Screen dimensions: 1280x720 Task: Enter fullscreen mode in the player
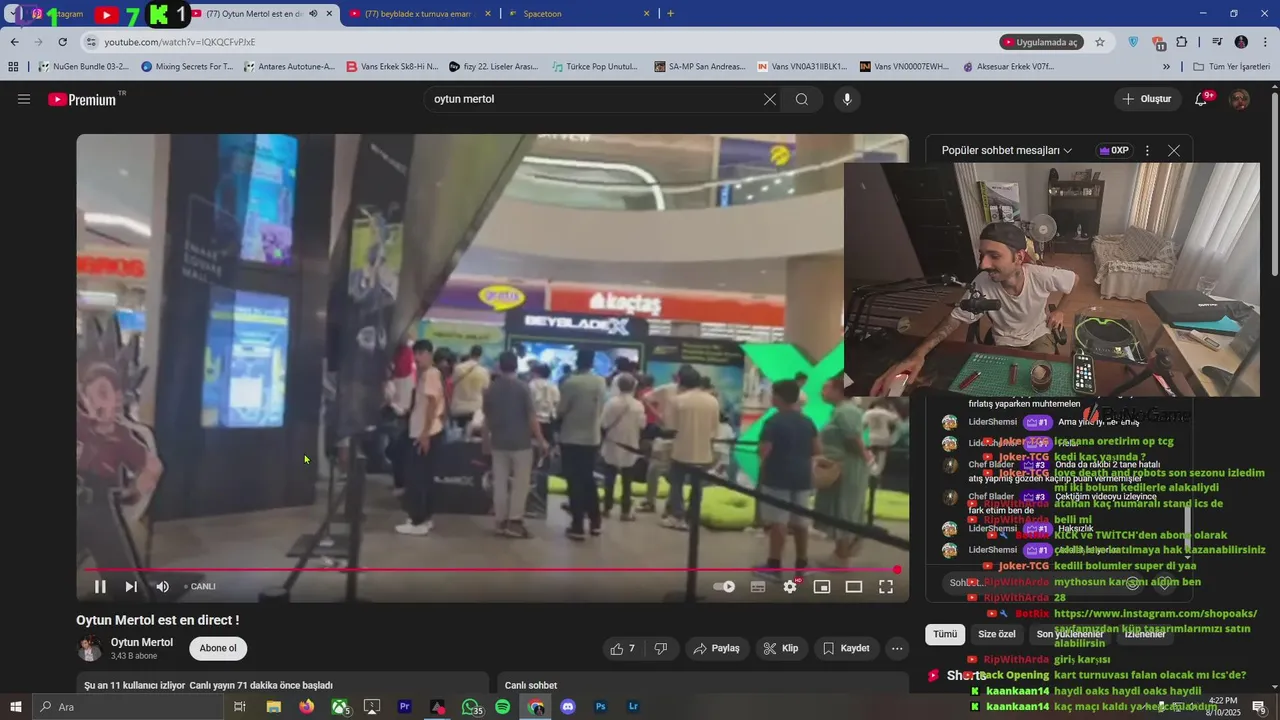tap(886, 587)
